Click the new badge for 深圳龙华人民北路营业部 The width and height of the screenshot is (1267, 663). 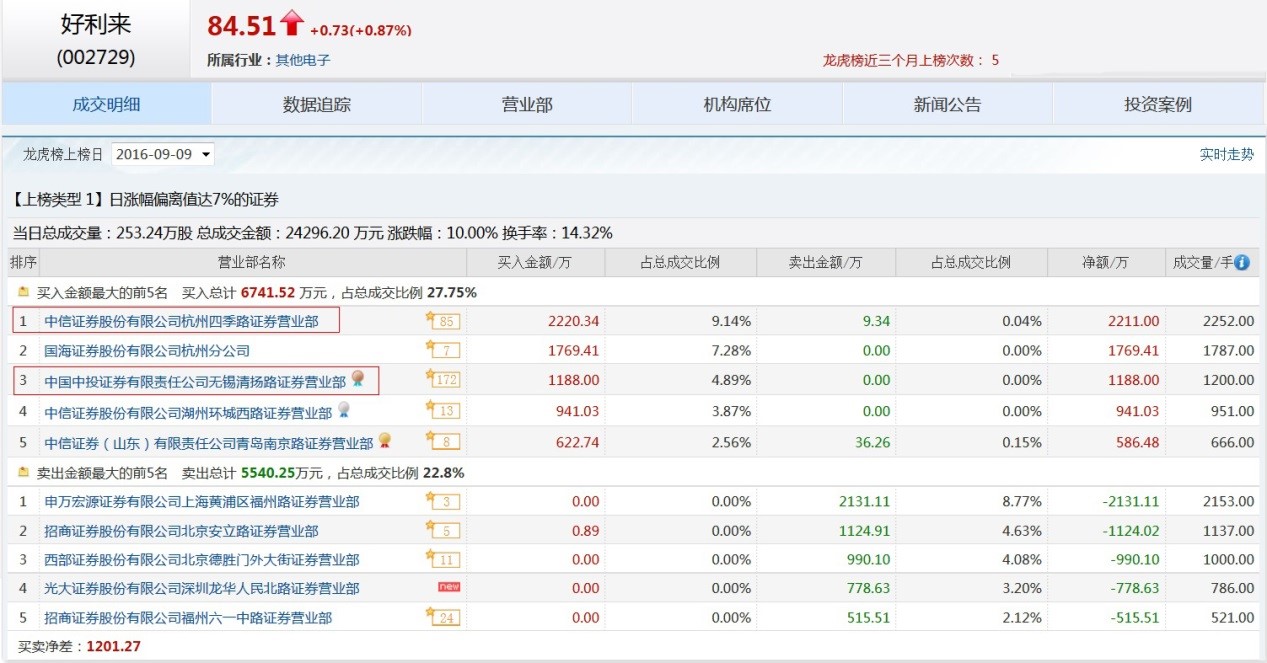point(449,587)
